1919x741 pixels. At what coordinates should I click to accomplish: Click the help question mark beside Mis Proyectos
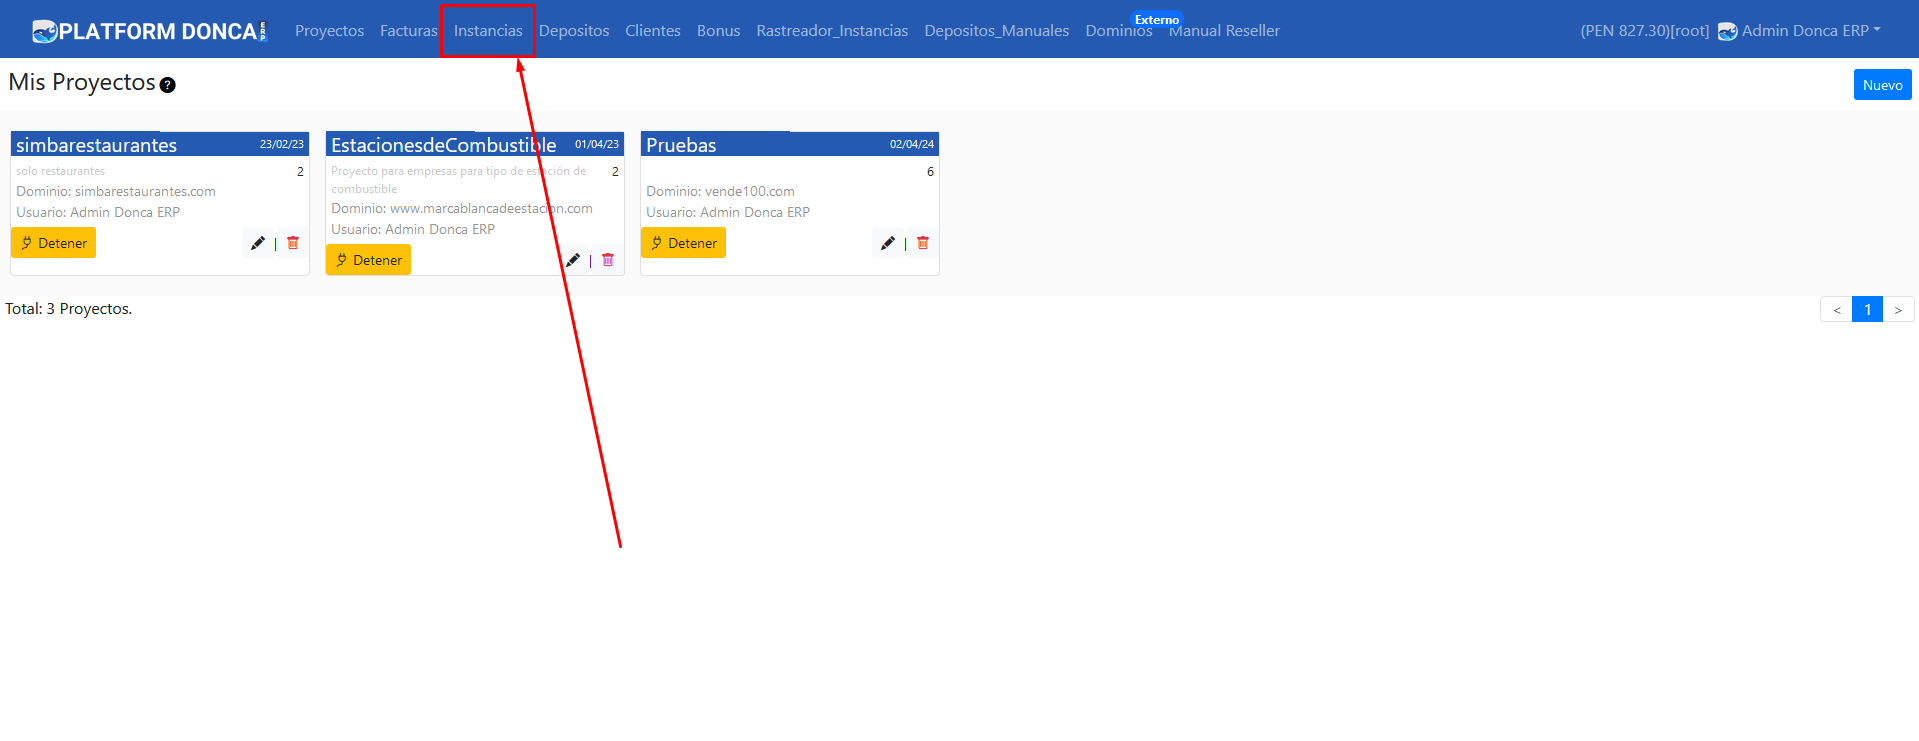168,85
